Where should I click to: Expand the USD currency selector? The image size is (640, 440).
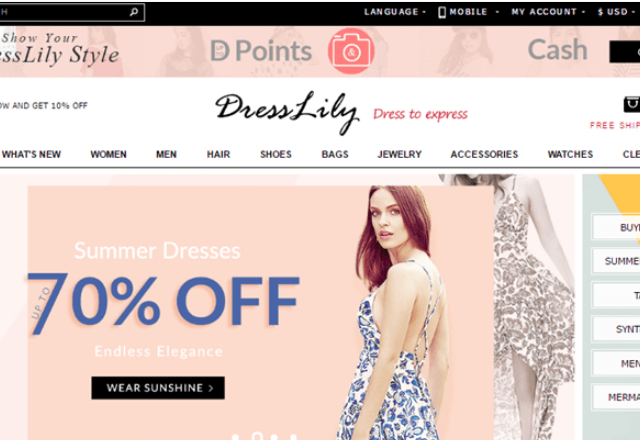pos(616,12)
